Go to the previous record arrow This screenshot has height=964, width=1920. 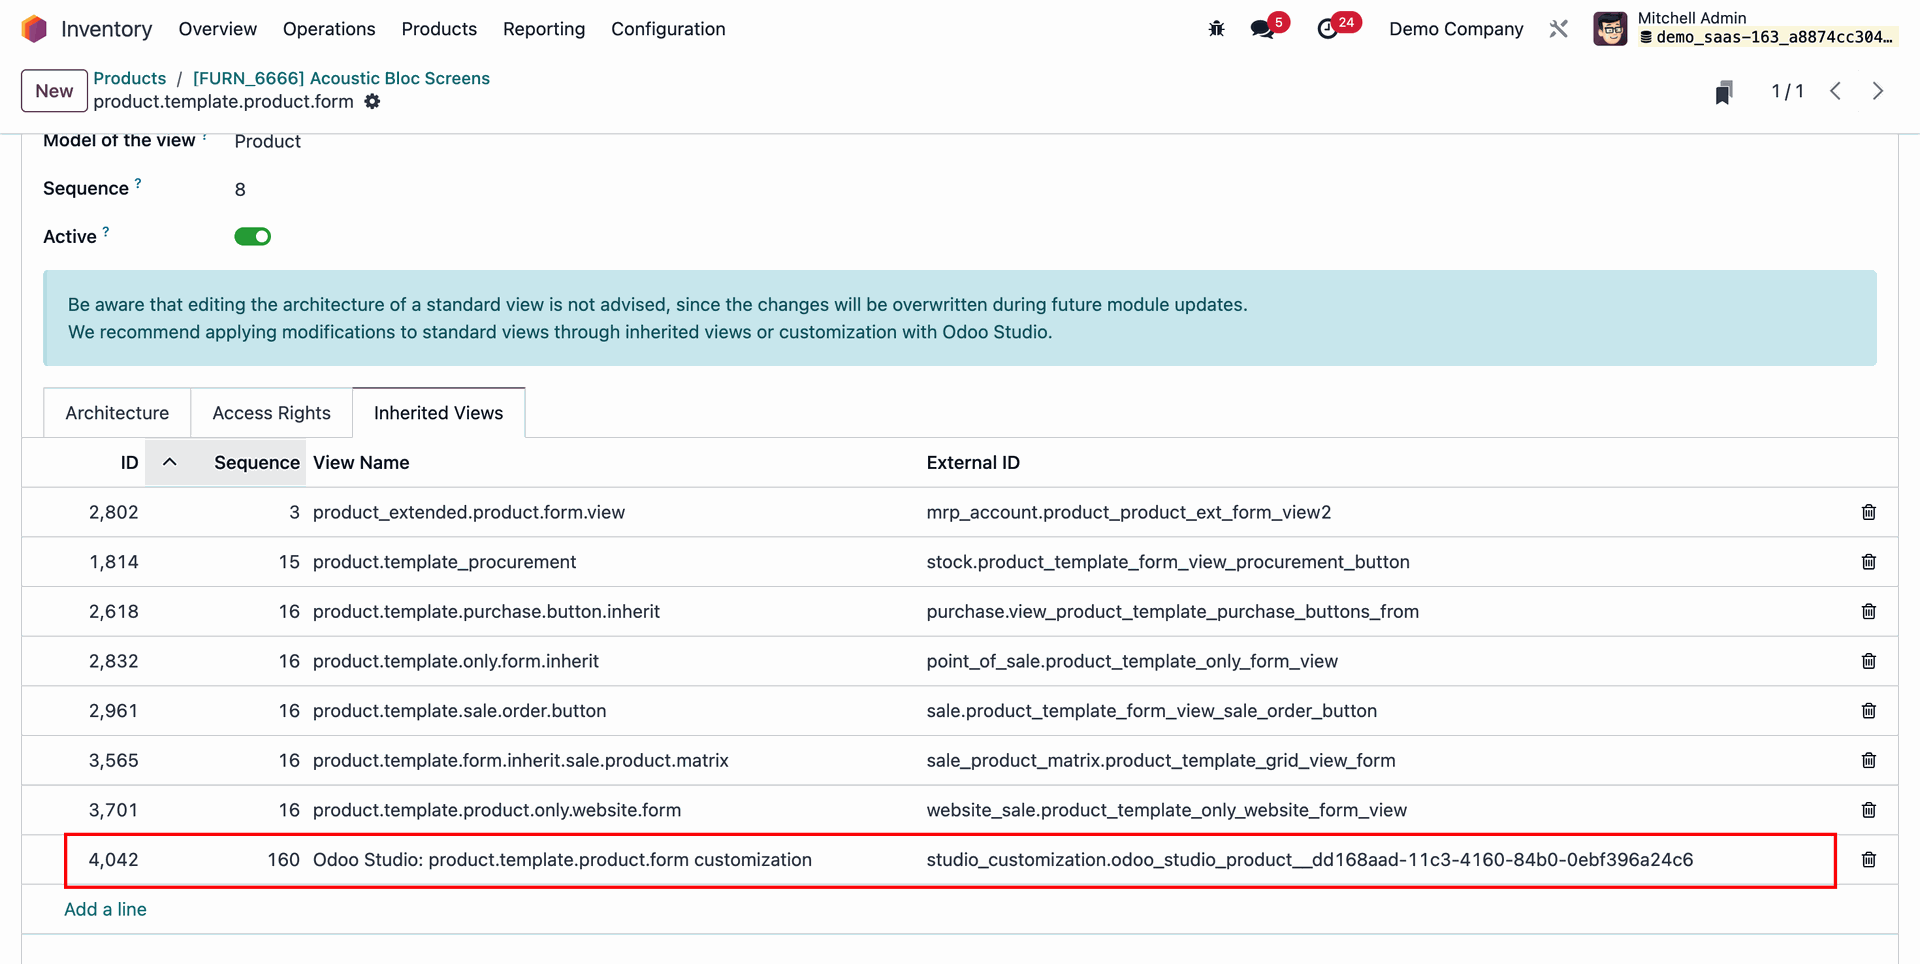(x=1835, y=91)
